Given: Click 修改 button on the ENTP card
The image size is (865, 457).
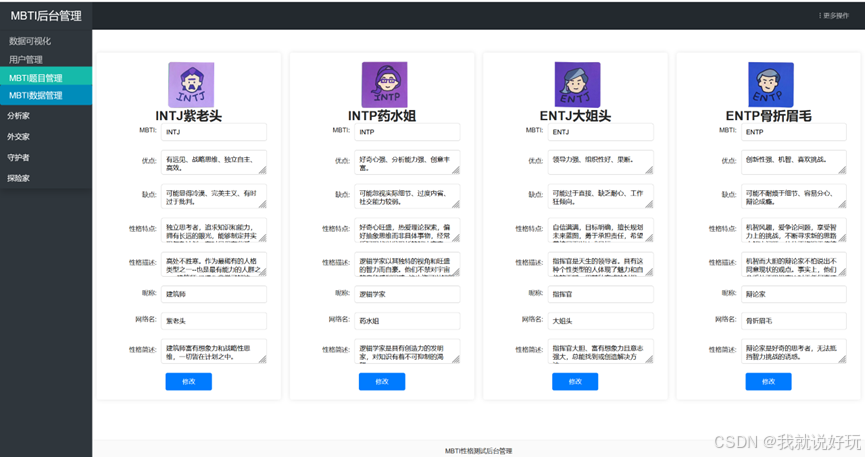Looking at the screenshot, I should tap(768, 381).
